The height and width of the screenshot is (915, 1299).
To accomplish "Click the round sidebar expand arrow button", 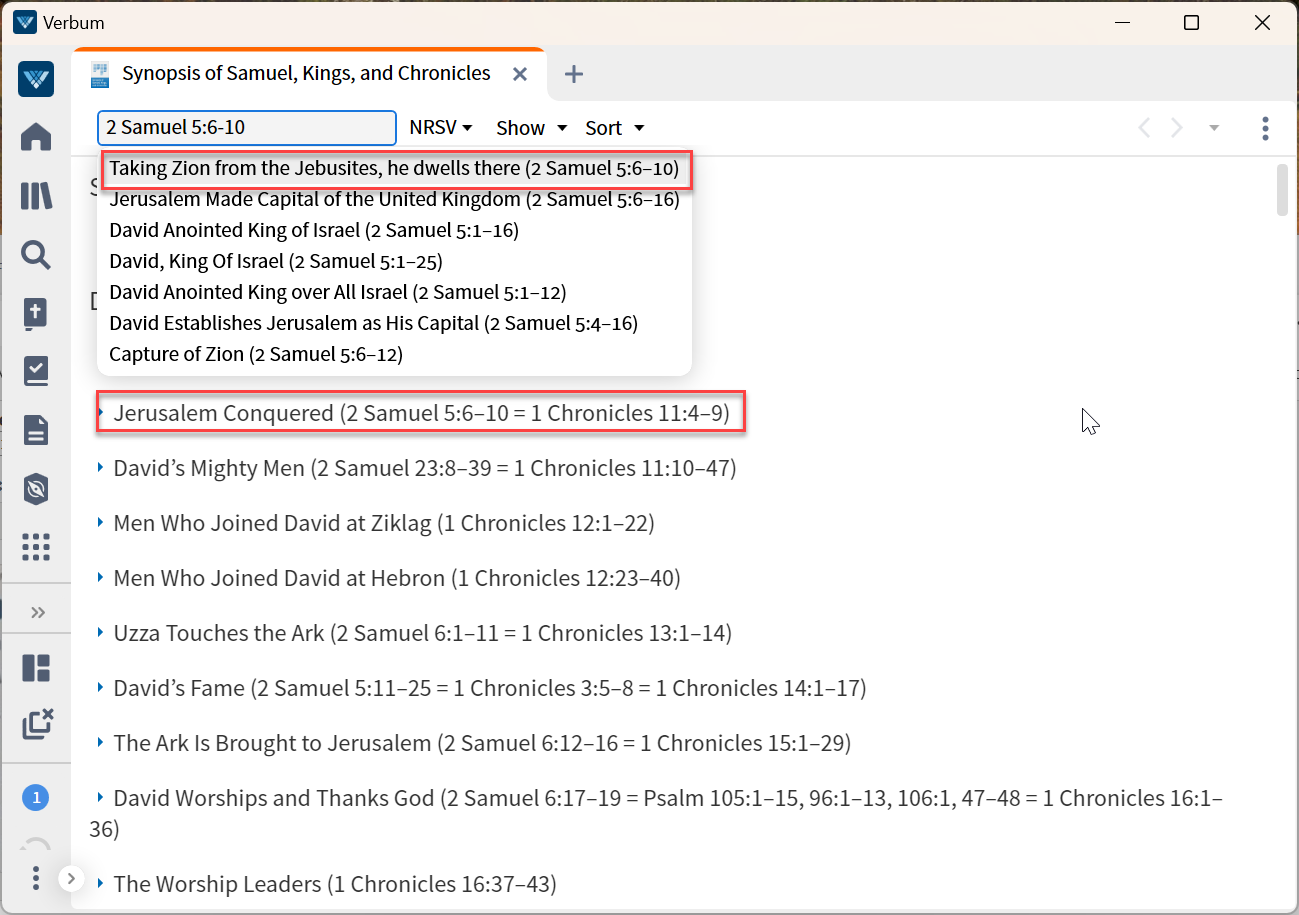I will [x=71, y=879].
